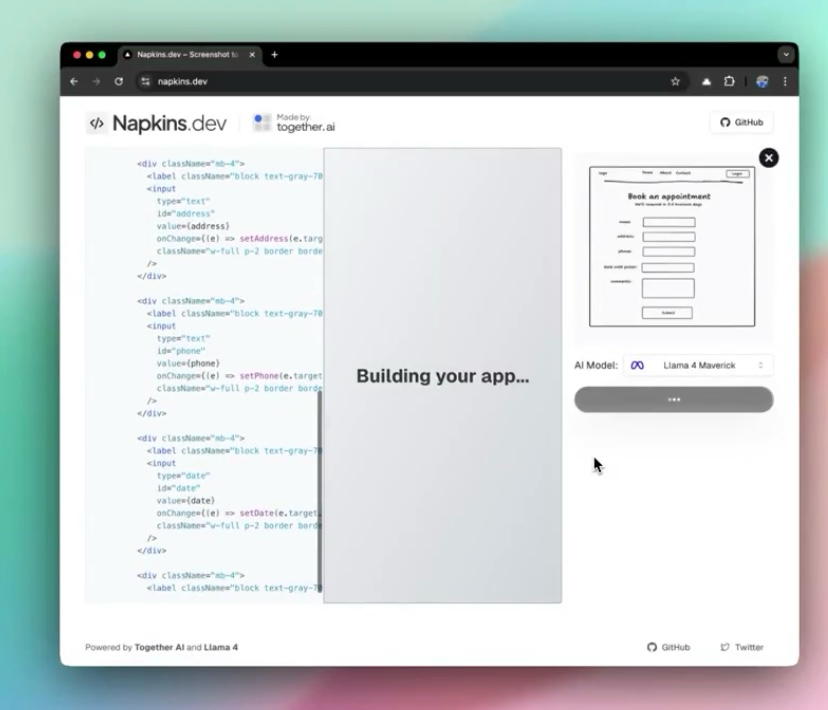Image resolution: width=828 pixels, height=710 pixels.
Task: Bookmark this page with the star icon
Action: [675, 81]
